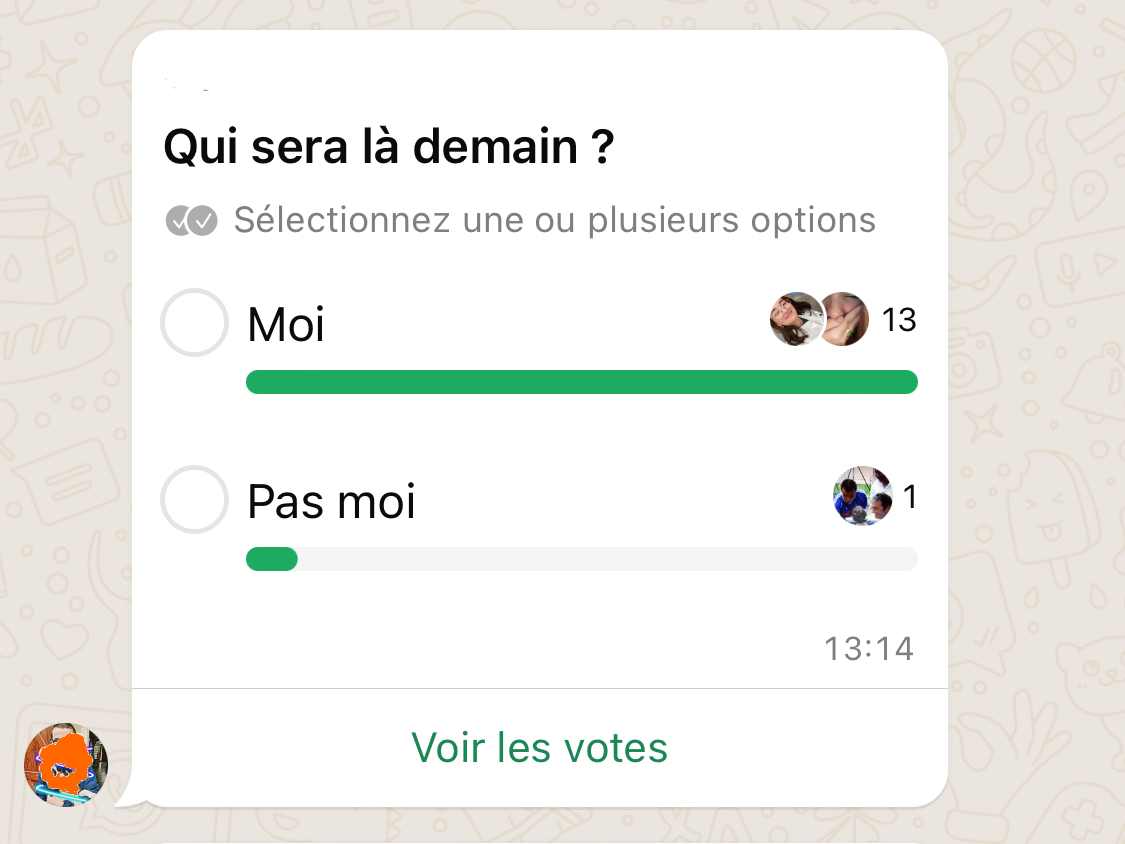Viewport: 1125px width, 844px height.
Task: Click the vote count 1 for Pas moi
Action: click(910, 497)
